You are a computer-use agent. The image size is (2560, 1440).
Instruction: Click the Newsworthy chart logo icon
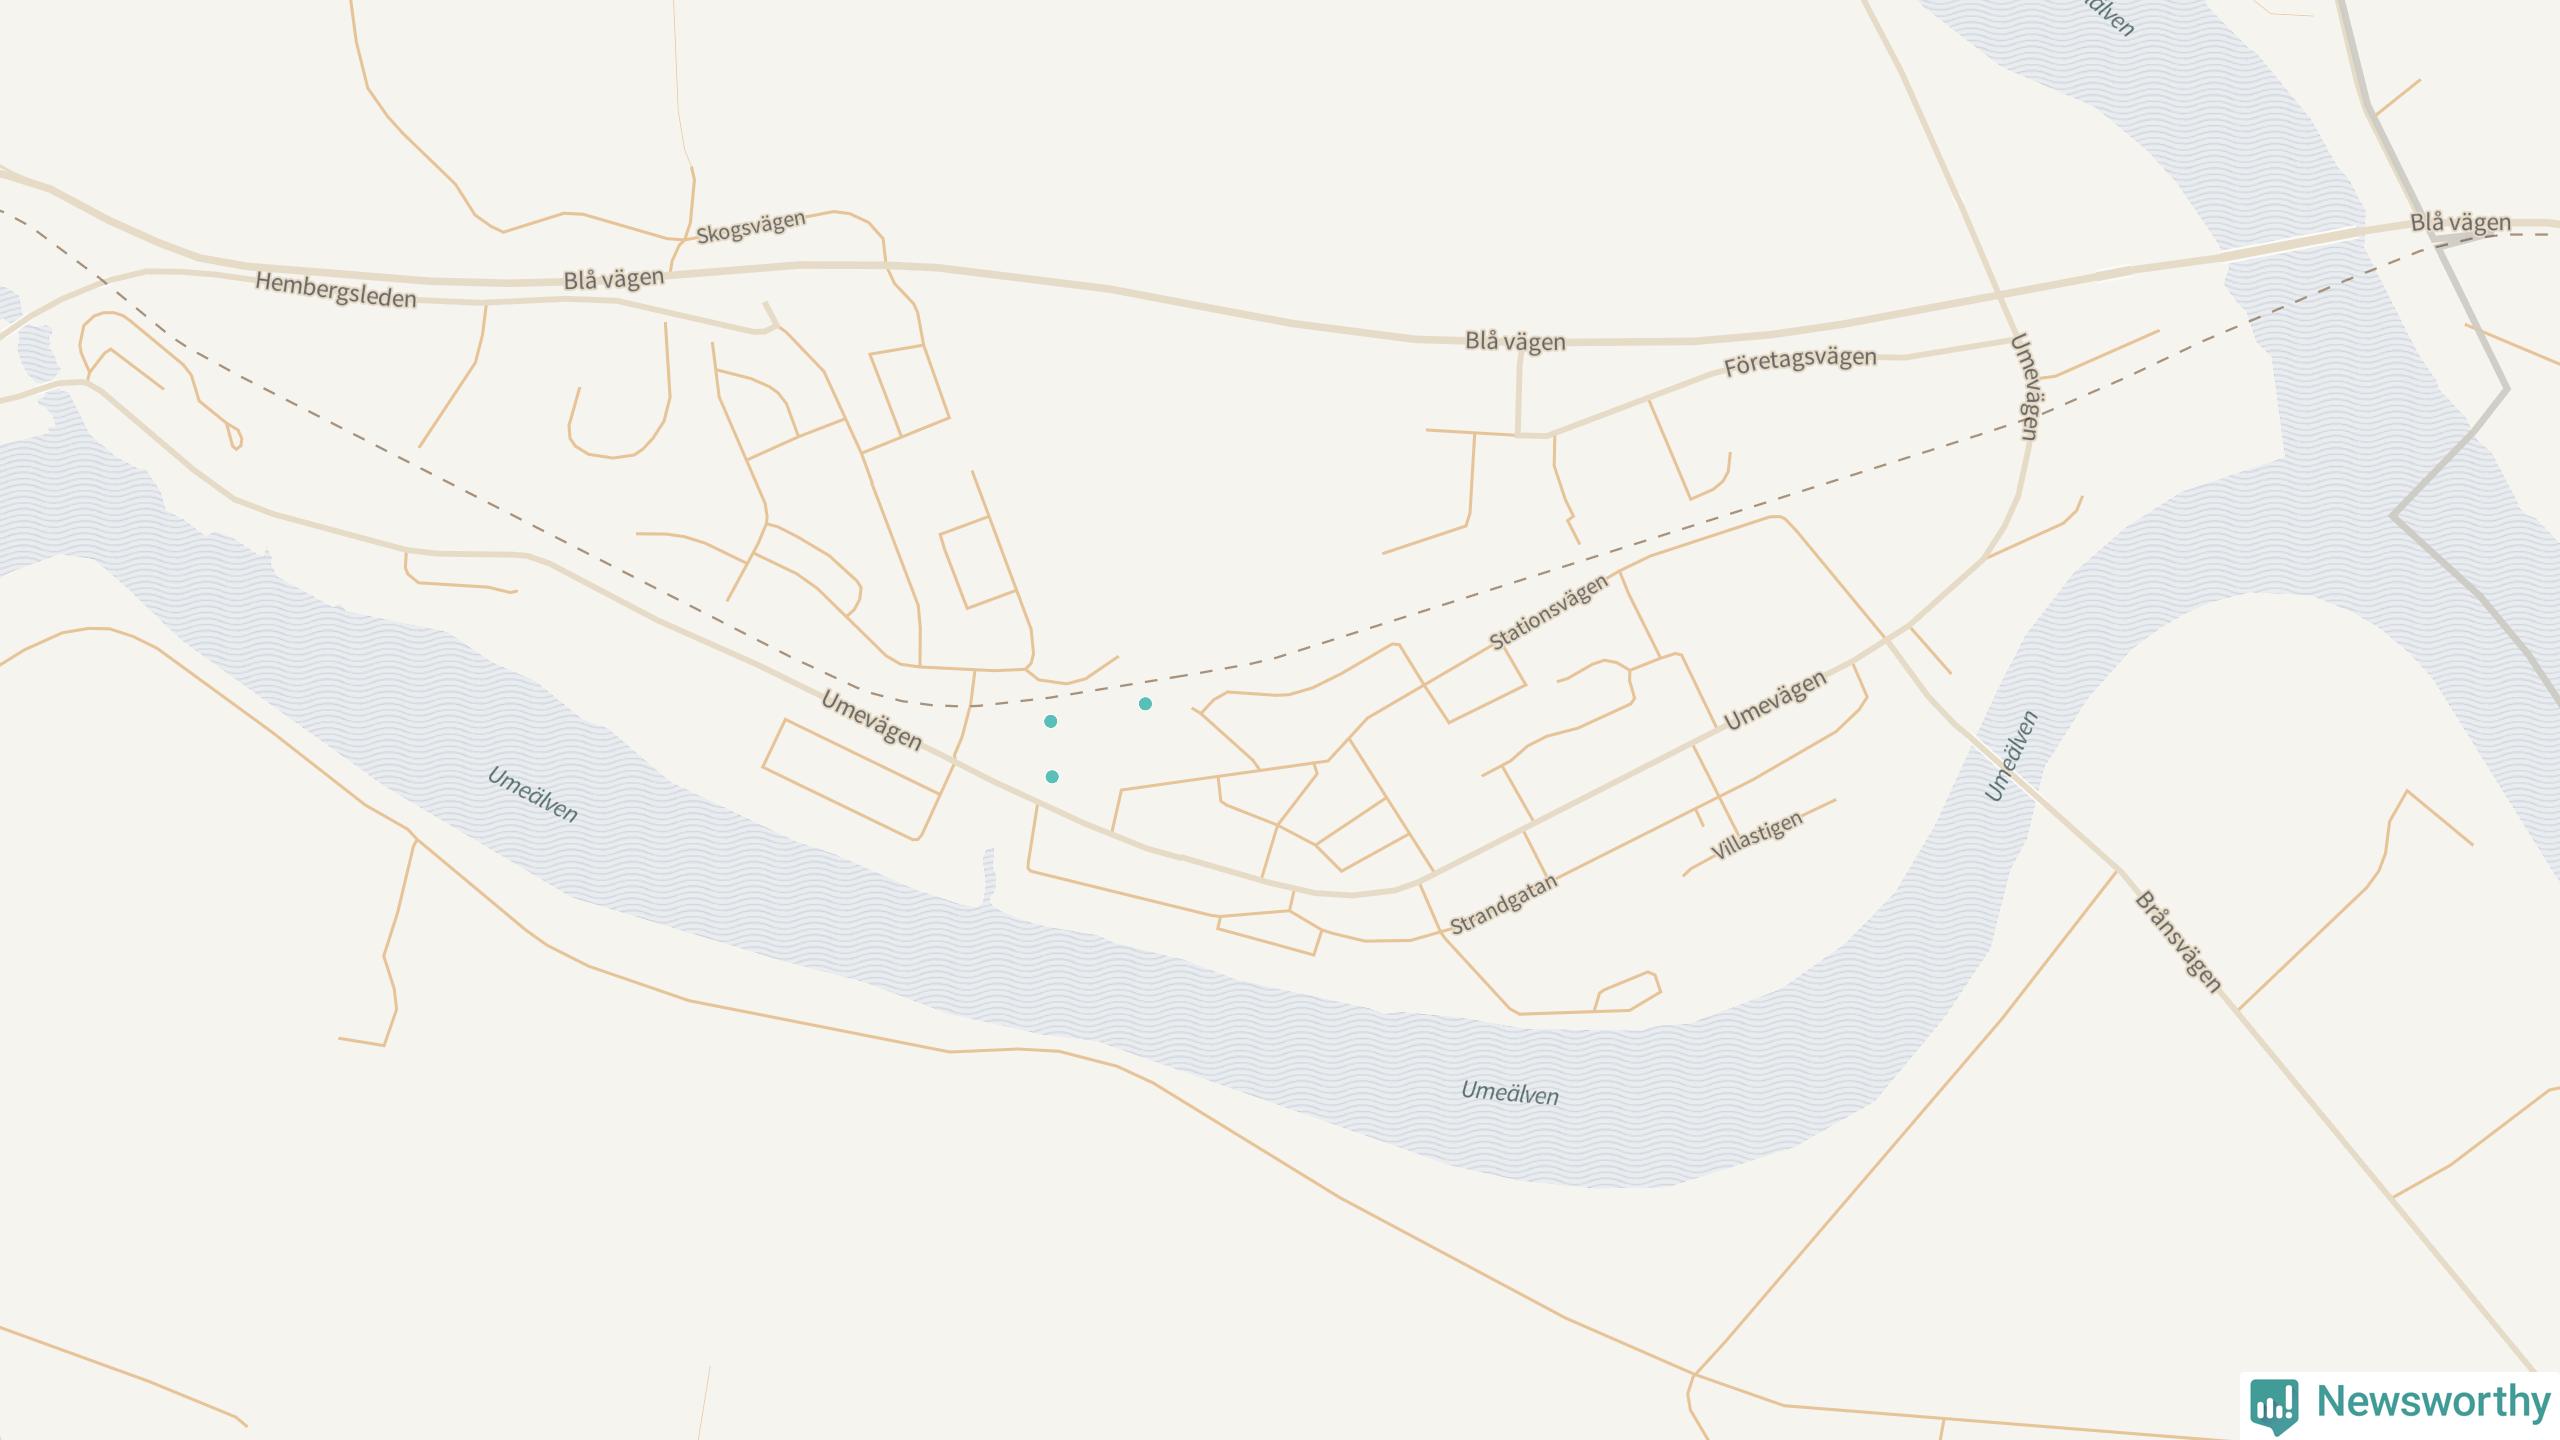(2274, 1405)
